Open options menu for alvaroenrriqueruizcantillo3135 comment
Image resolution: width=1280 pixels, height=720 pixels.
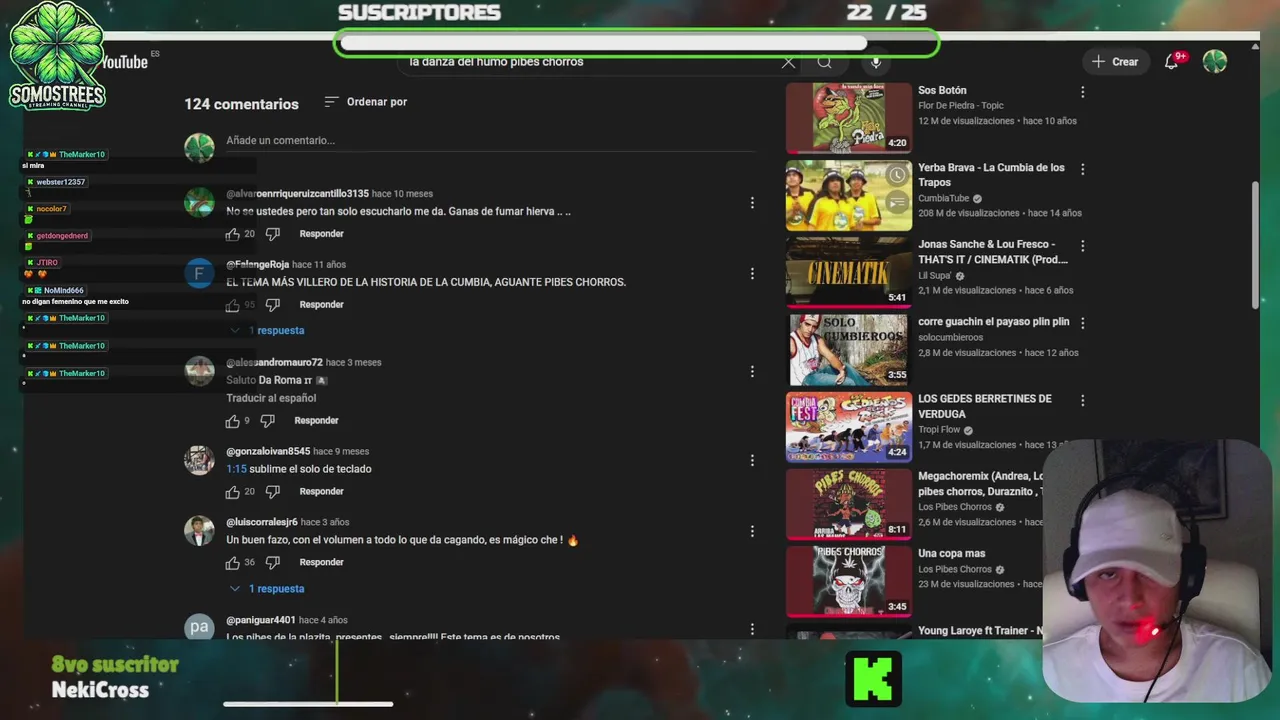pyautogui.click(x=752, y=203)
